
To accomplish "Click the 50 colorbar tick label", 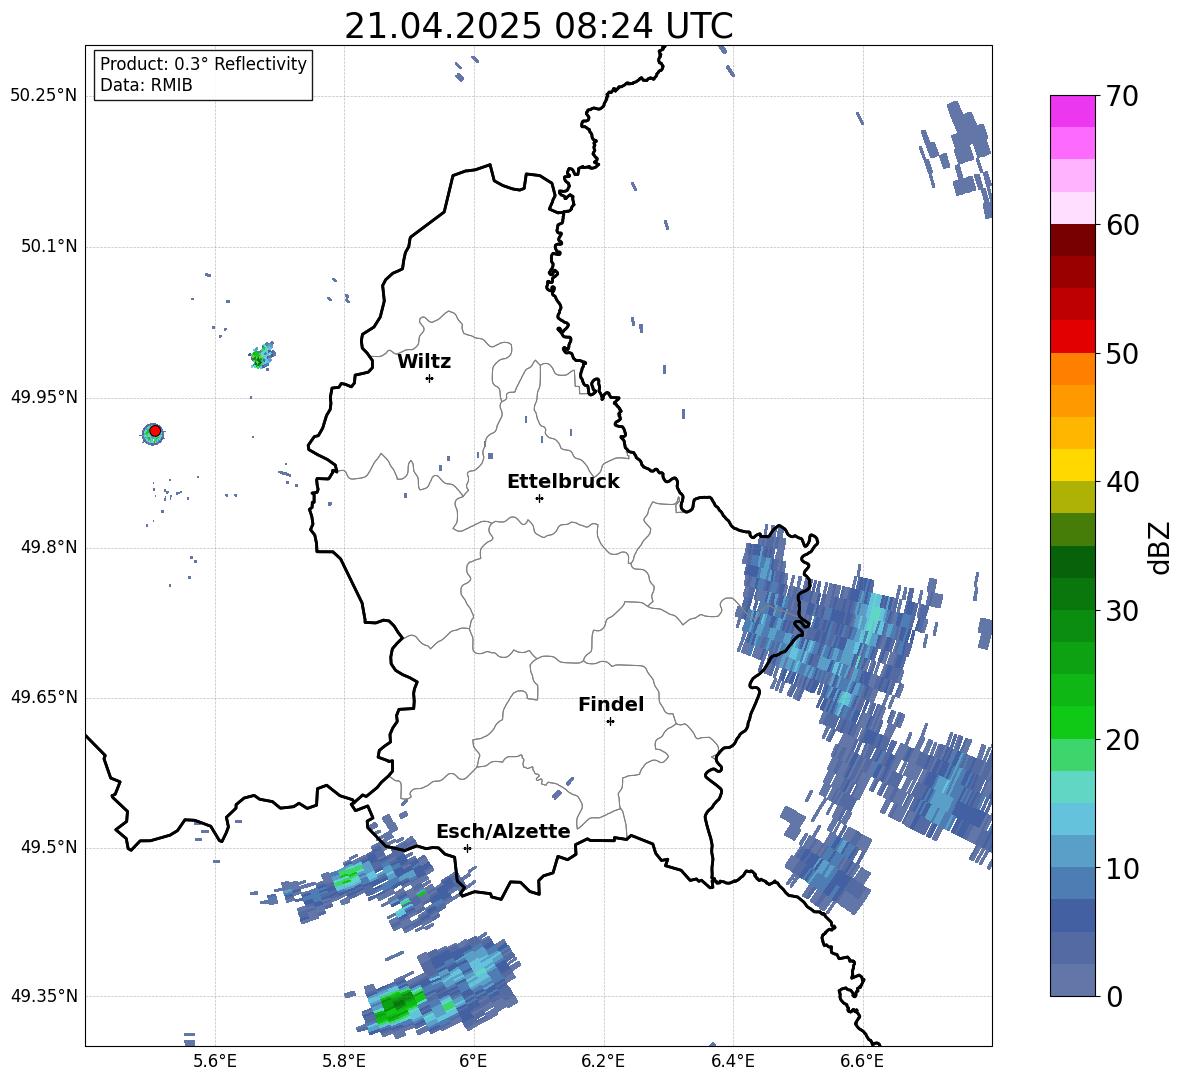I will 1122,354.
